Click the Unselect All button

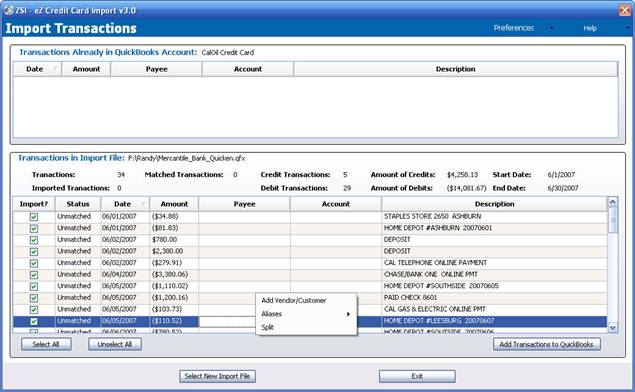pyautogui.click(x=115, y=344)
